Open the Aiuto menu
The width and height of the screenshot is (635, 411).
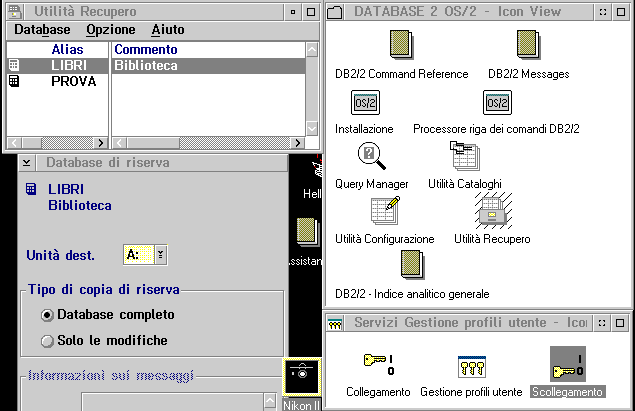pos(167,30)
